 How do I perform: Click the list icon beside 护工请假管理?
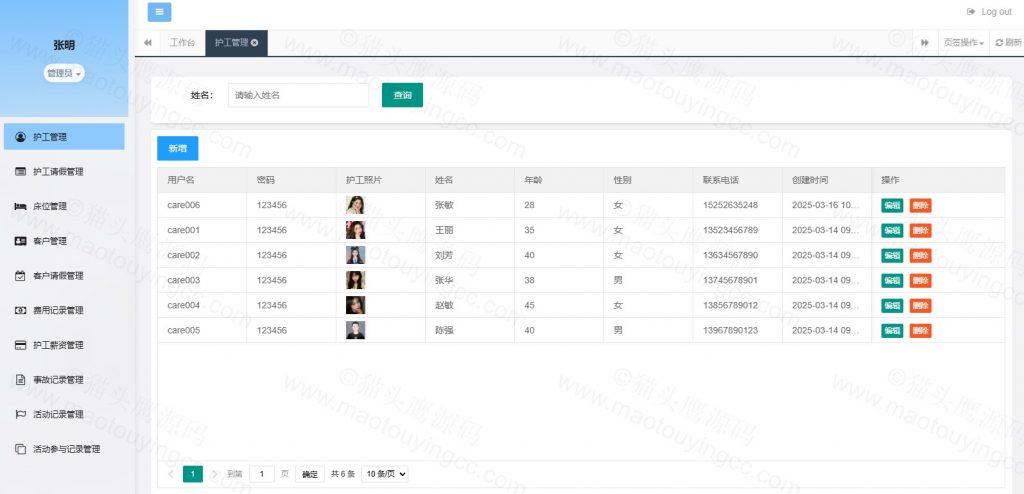click(20, 172)
